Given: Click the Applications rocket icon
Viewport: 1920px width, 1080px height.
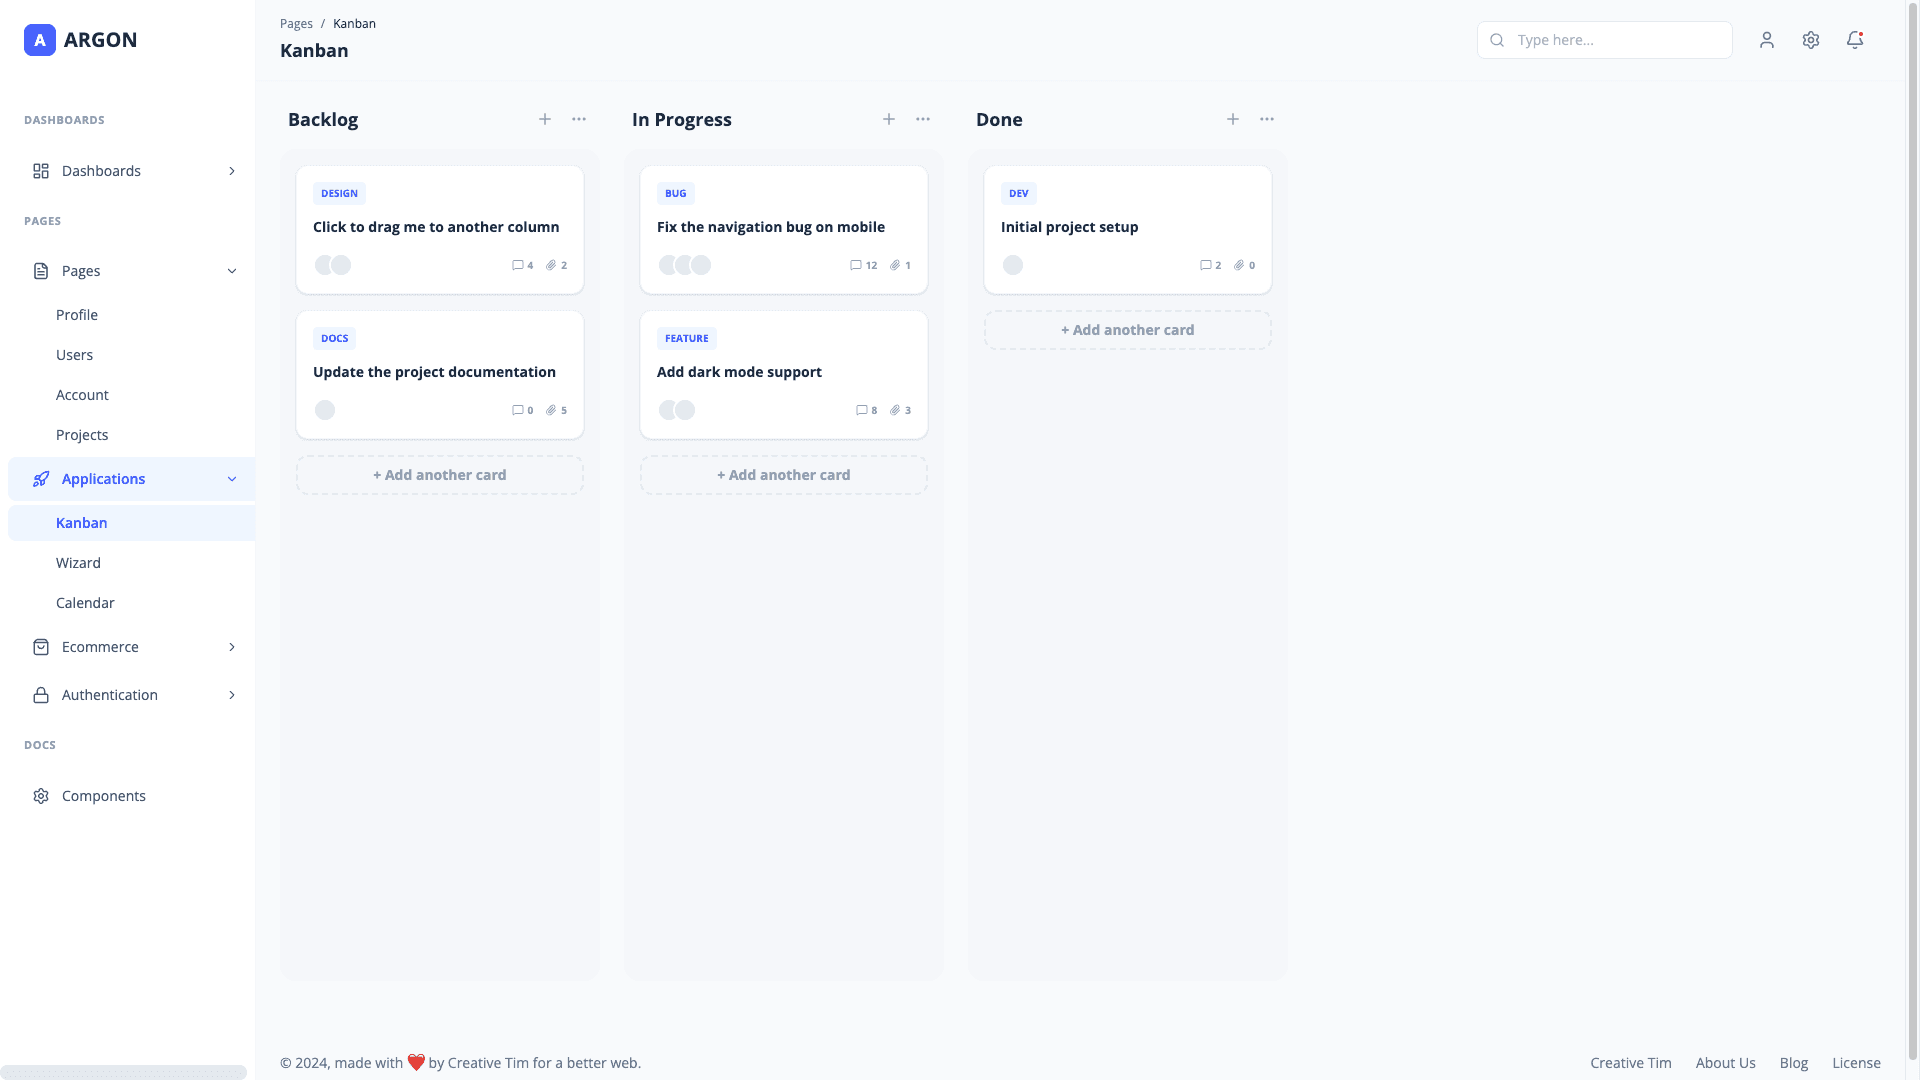Looking at the screenshot, I should [41, 479].
